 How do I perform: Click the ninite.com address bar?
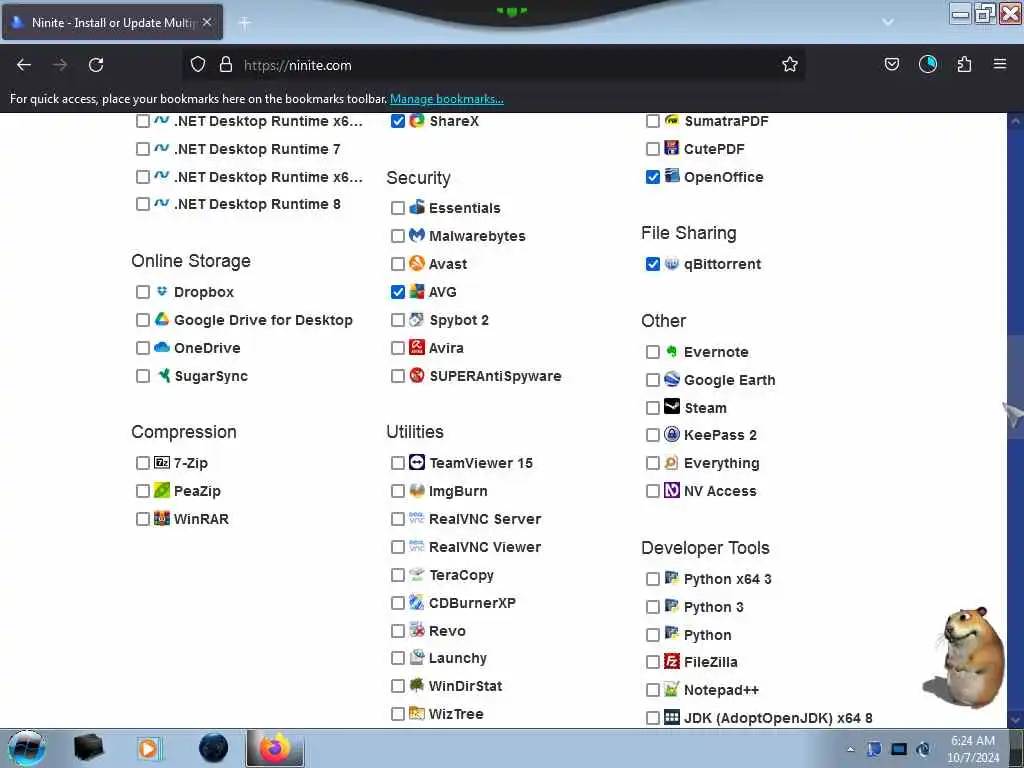tap(493, 65)
